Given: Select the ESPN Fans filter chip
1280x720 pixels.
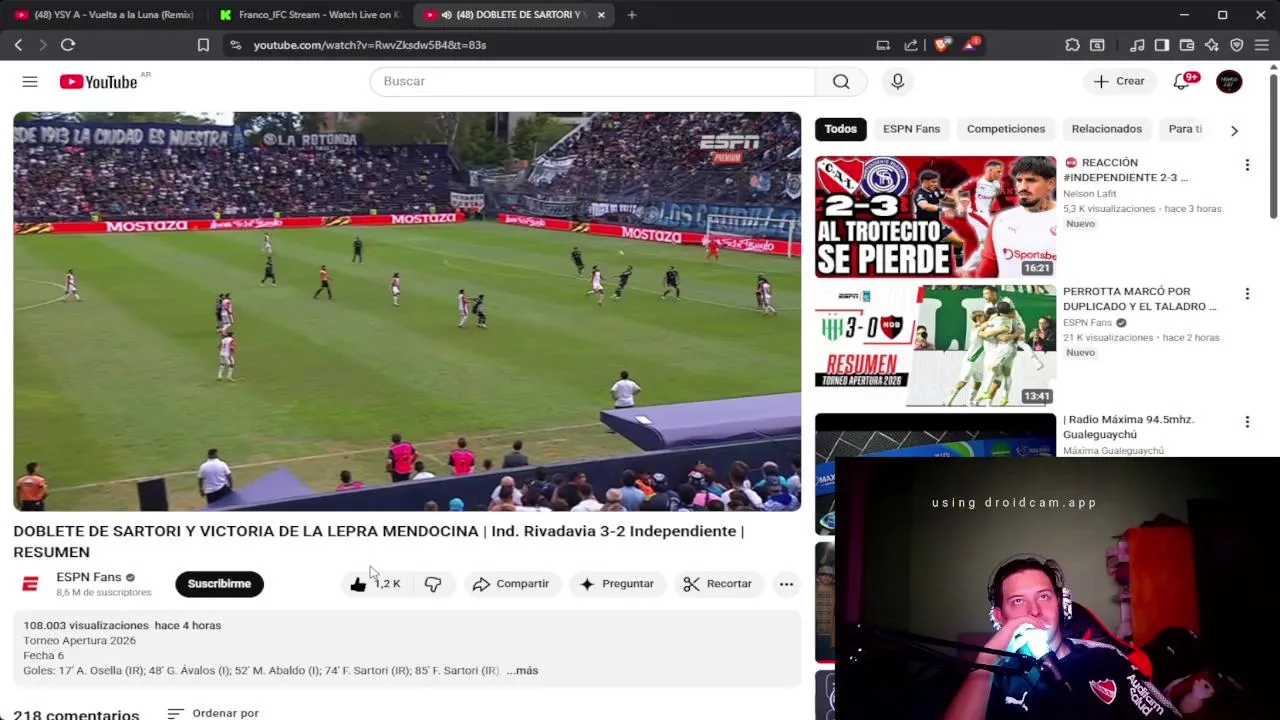Looking at the screenshot, I should (x=911, y=129).
